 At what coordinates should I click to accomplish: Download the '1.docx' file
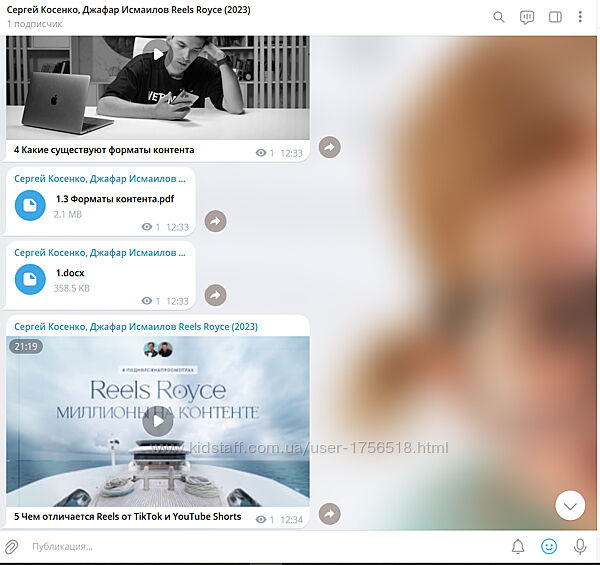(x=30, y=279)
